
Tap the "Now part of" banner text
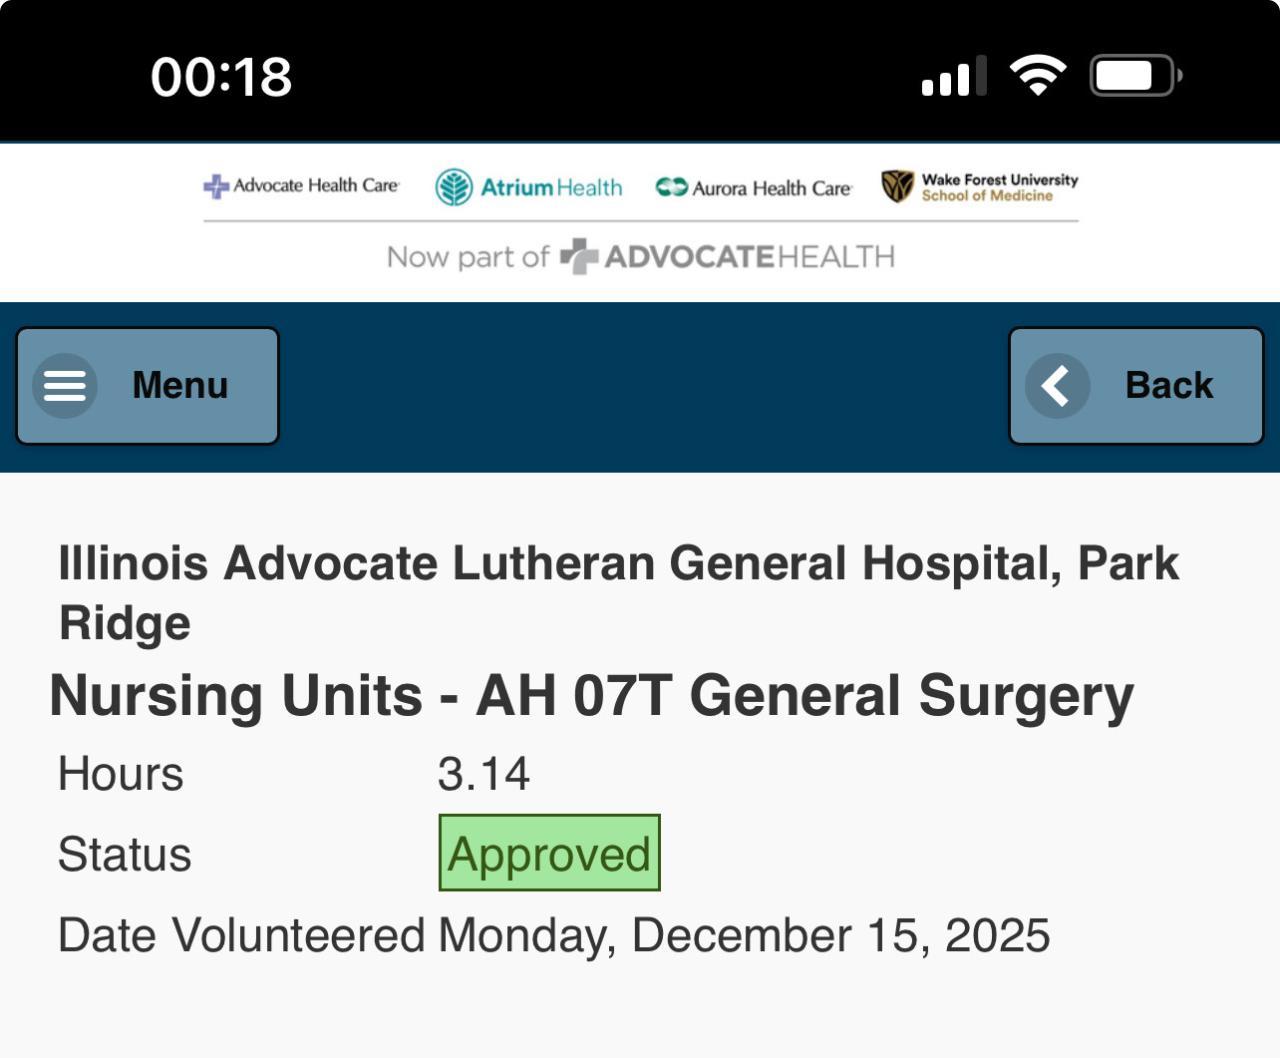click(467, 258)
